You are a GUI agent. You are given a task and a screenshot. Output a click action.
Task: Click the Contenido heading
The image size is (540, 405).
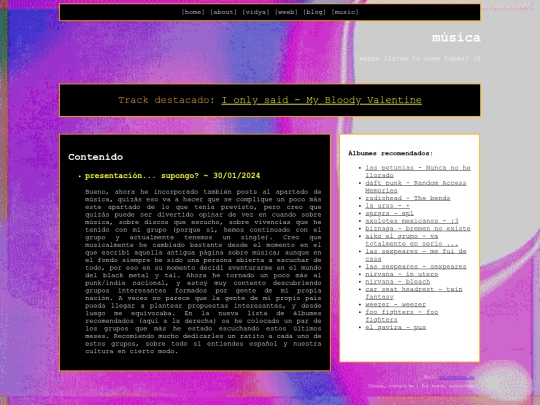pyautogui.click(x=95, y=157)
